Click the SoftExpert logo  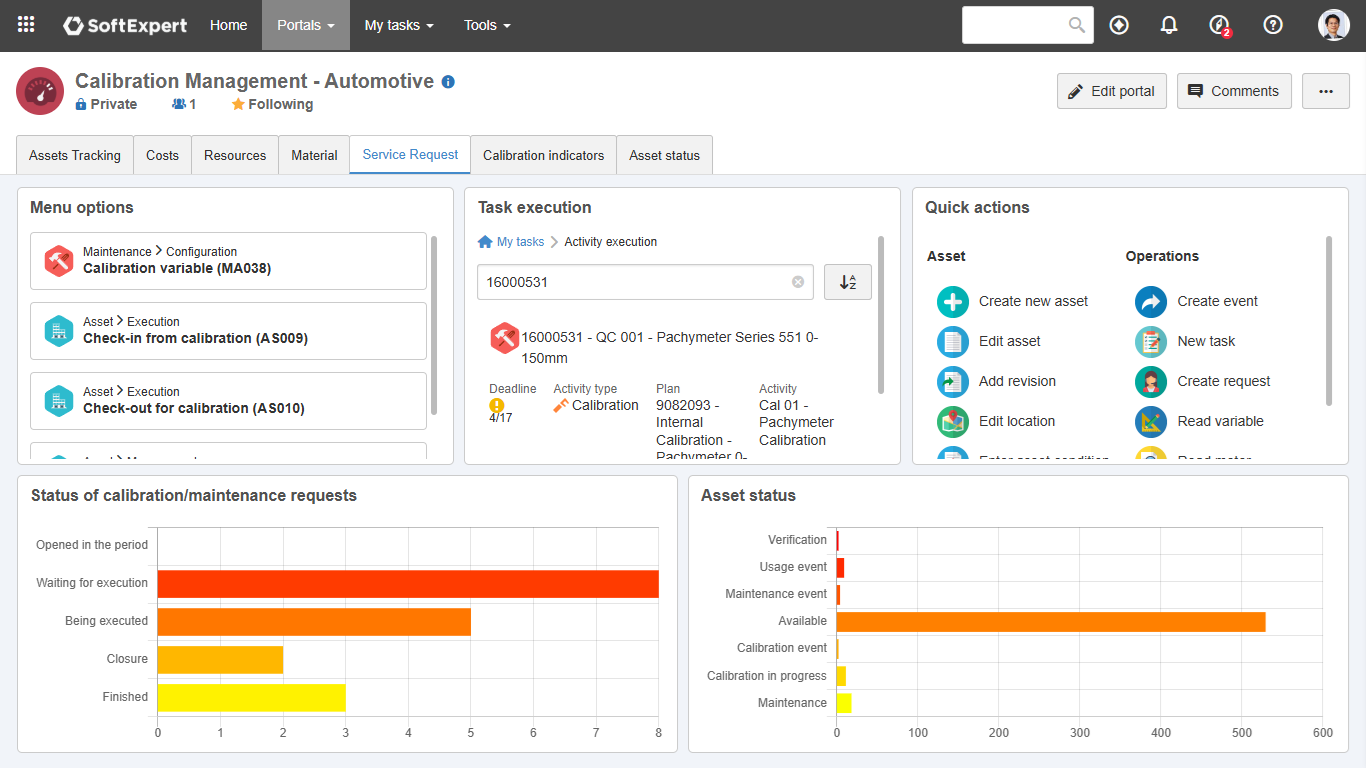coord(125,25)
